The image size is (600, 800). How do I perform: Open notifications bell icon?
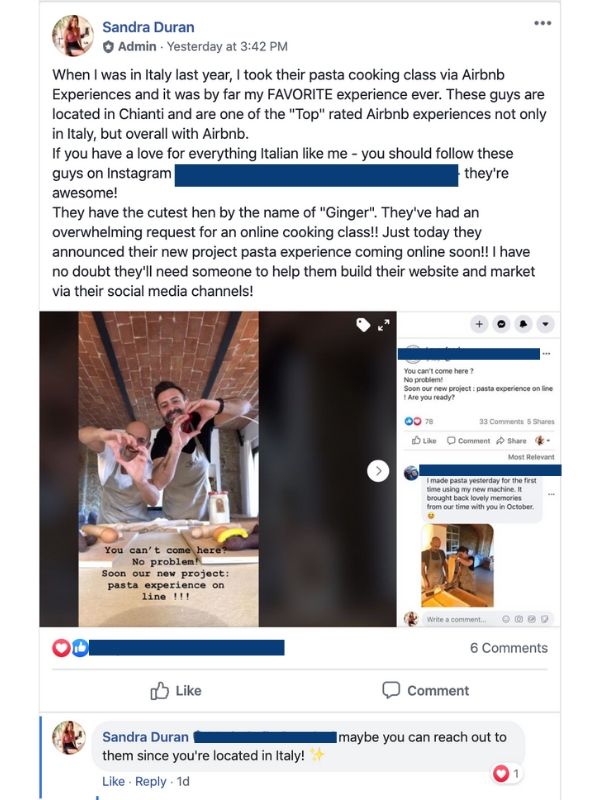tap(523, 324)
